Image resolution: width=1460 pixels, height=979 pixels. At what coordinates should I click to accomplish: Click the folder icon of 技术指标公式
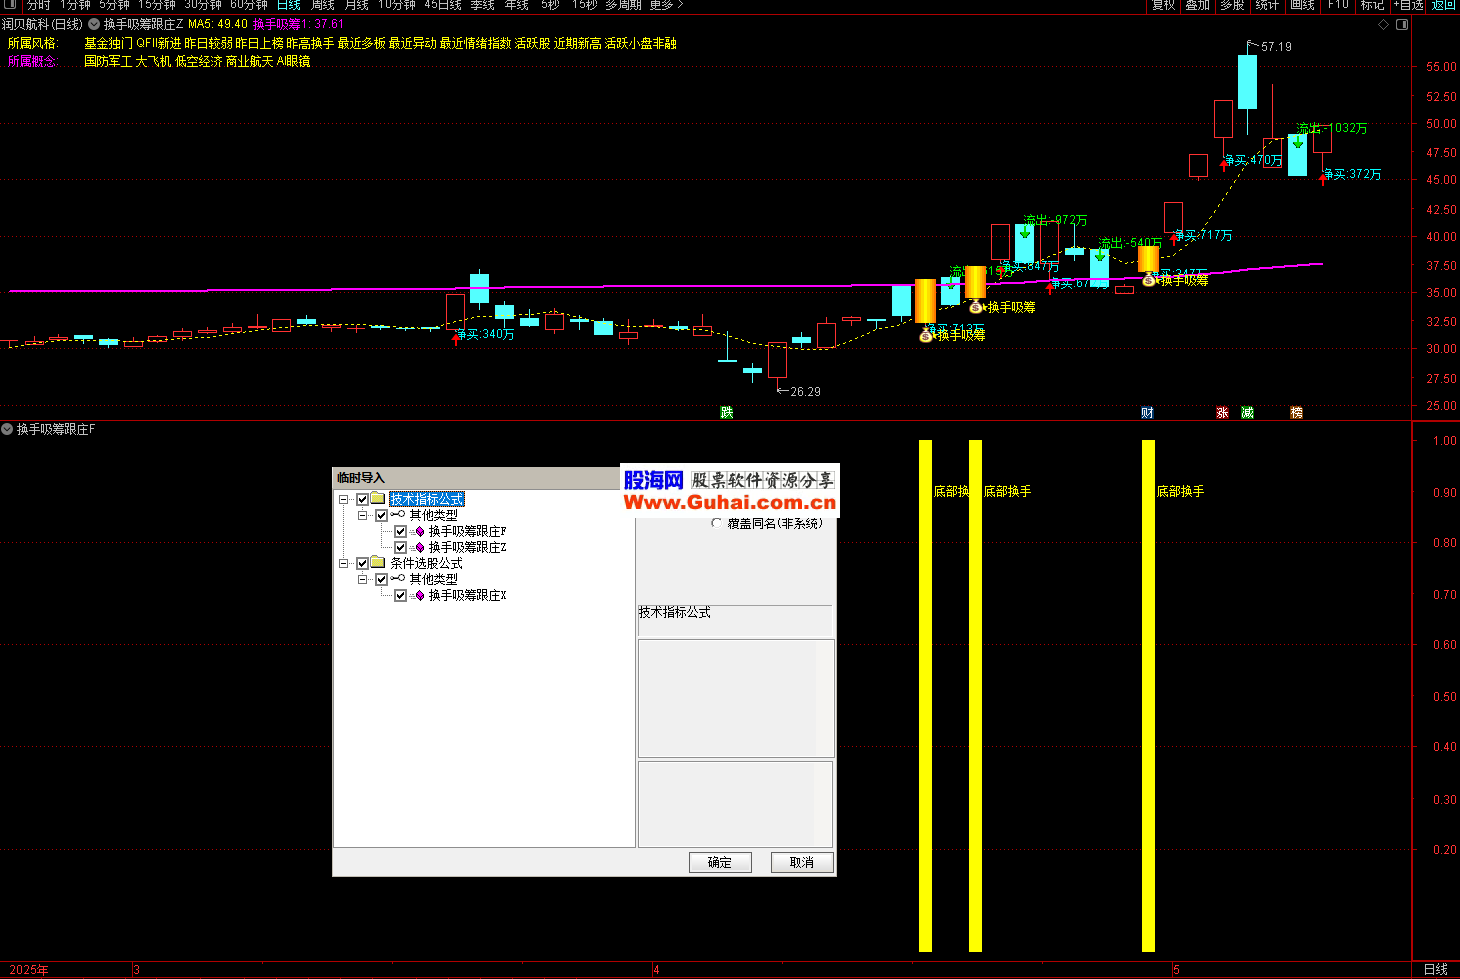(x=377, y=498)
